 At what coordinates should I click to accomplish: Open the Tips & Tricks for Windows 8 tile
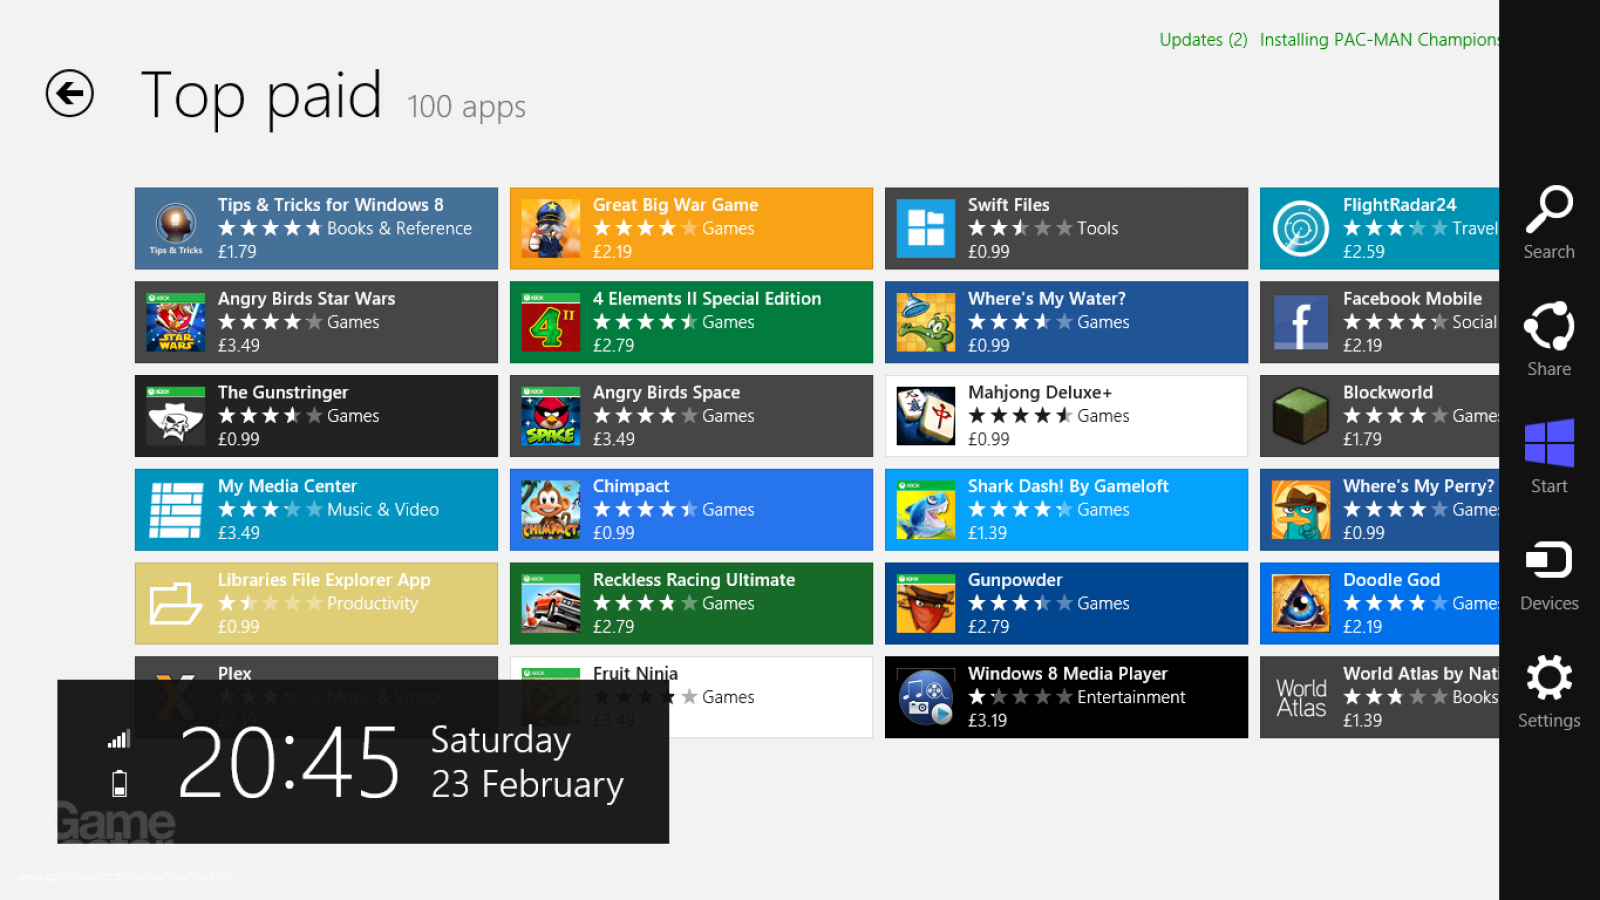point(316,228)
